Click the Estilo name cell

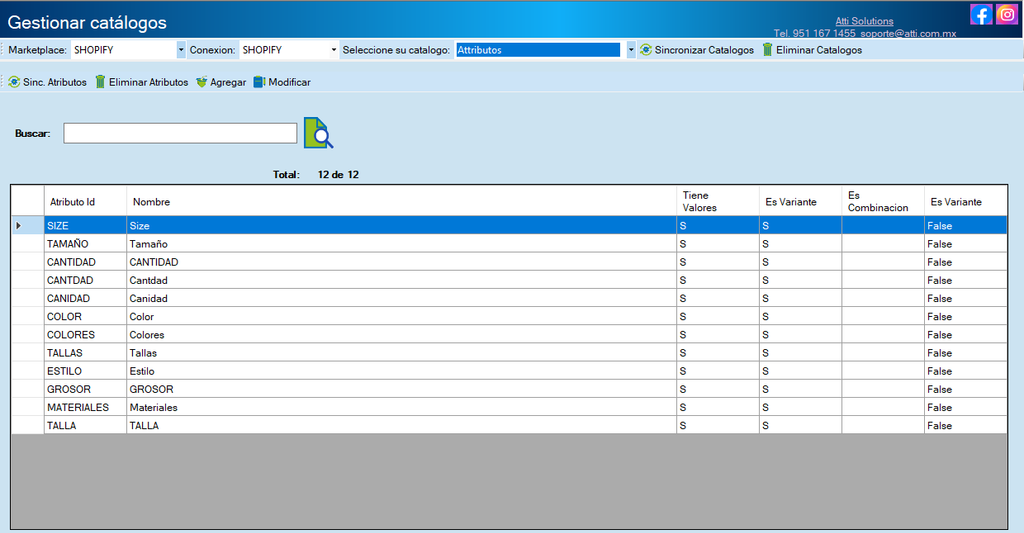coord(401,371)
